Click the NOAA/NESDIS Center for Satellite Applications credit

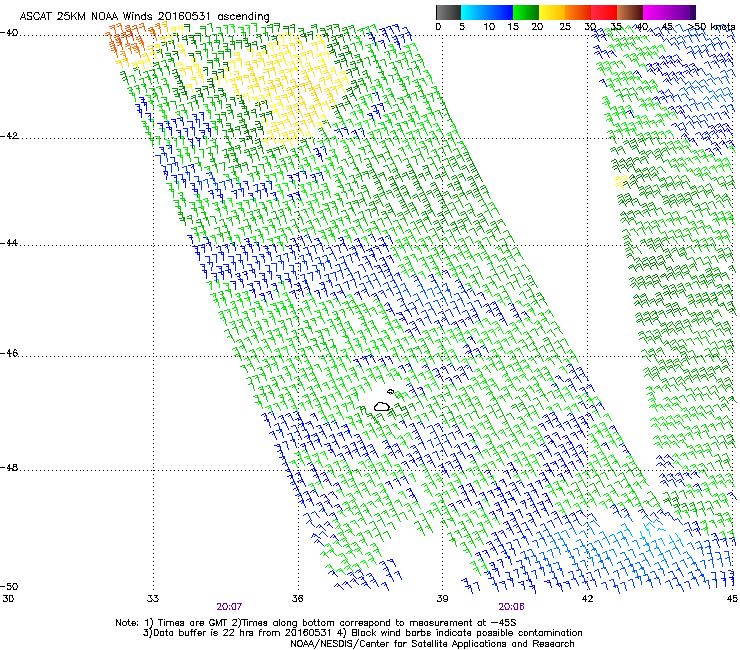pyautogui.click(x=432, y=644)
